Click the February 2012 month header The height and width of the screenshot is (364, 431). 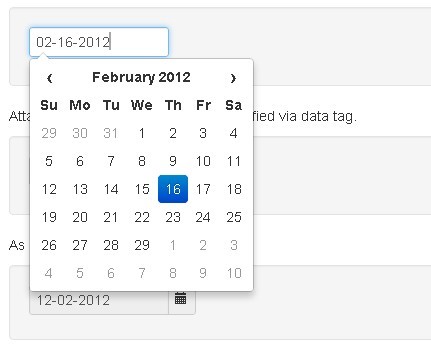click(x=141, y=77)
